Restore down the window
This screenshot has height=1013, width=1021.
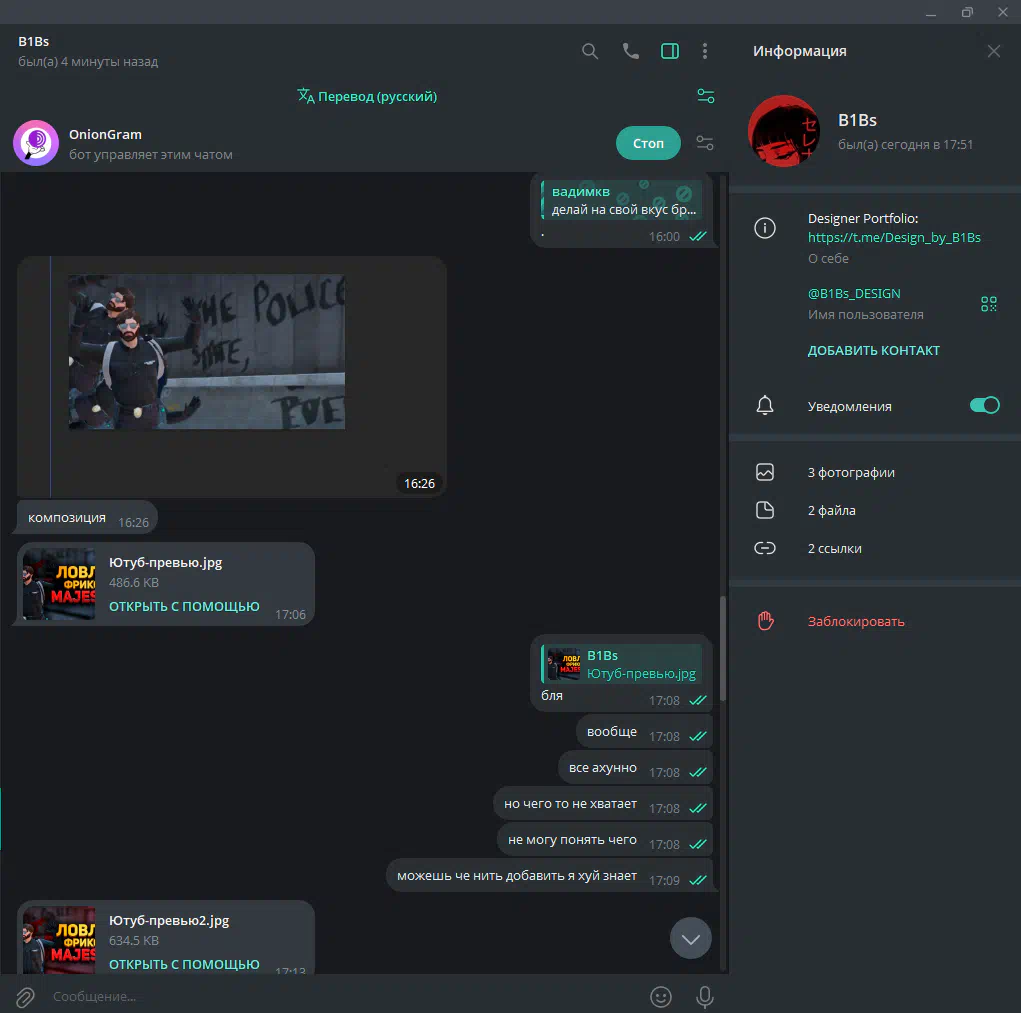coord(967,12)
